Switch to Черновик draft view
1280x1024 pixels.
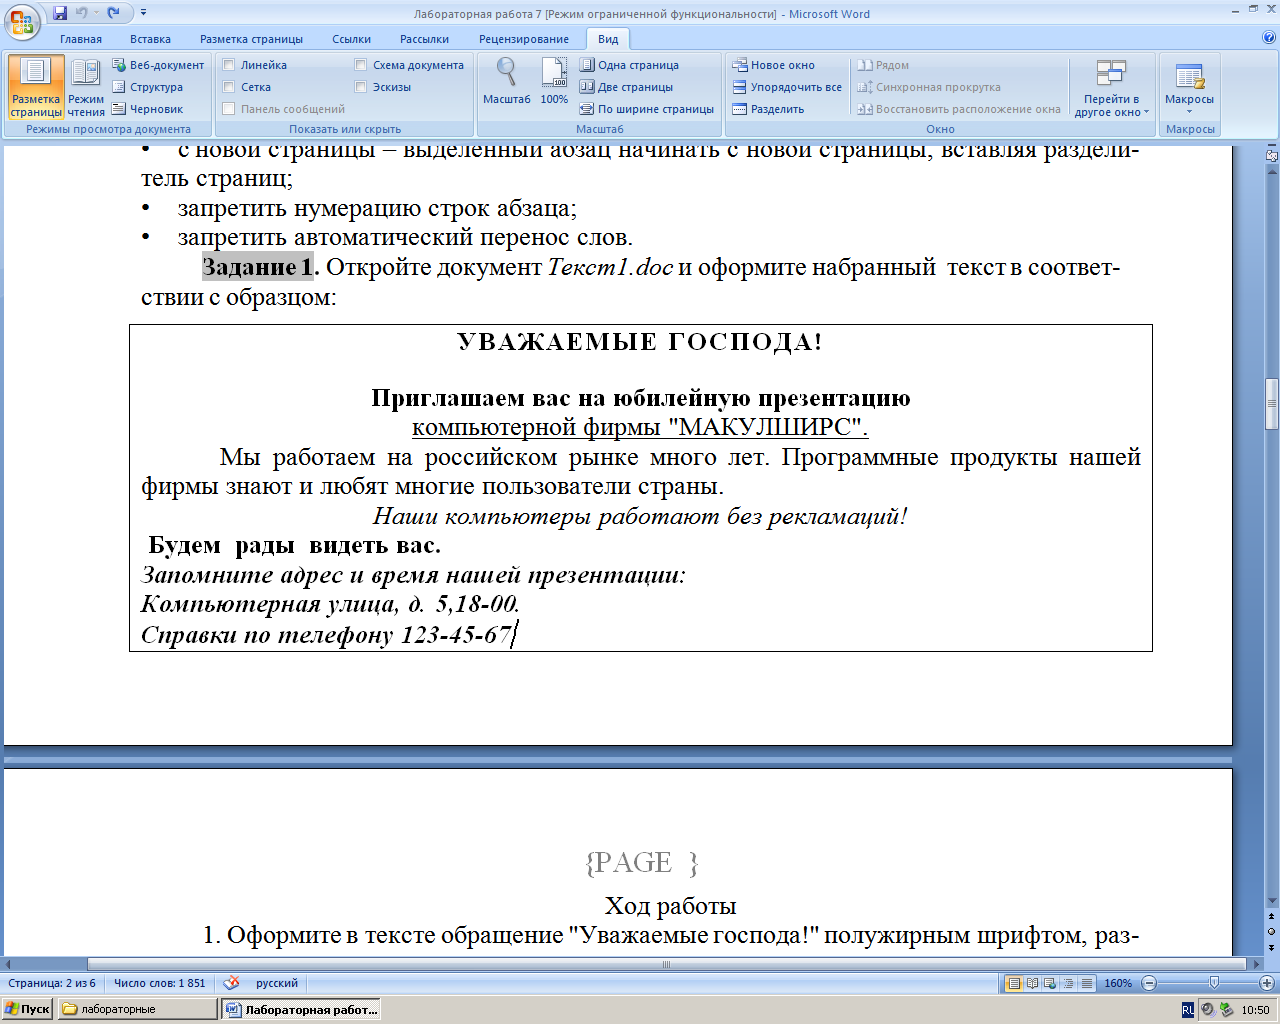pyautogui.click(x=148, y=109)
